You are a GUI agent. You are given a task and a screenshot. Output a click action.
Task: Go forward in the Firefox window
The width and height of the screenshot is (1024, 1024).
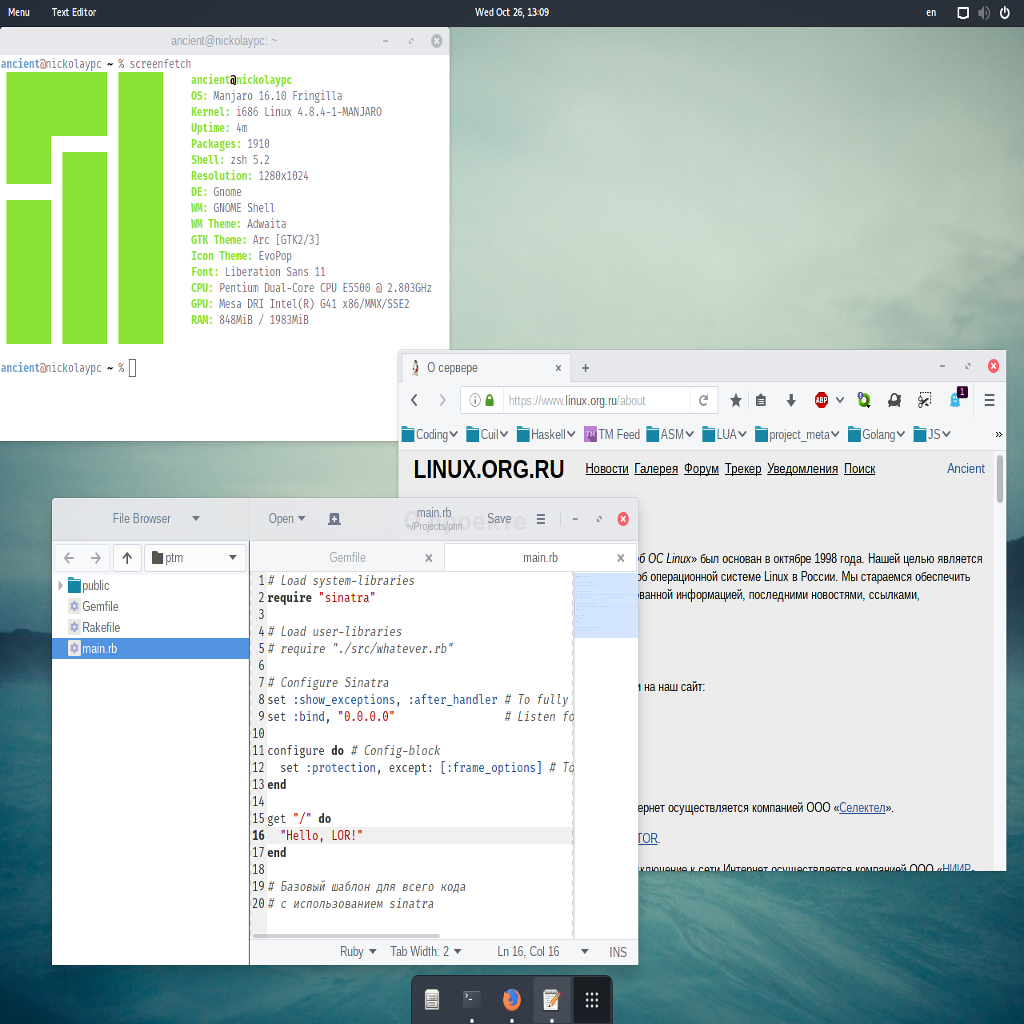click(442, 400)
